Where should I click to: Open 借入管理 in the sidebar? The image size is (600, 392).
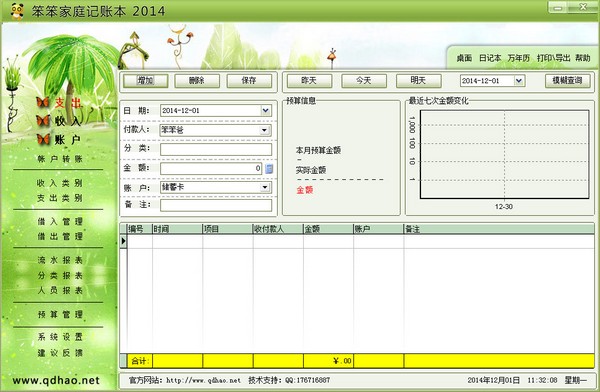tap(60, 221)
